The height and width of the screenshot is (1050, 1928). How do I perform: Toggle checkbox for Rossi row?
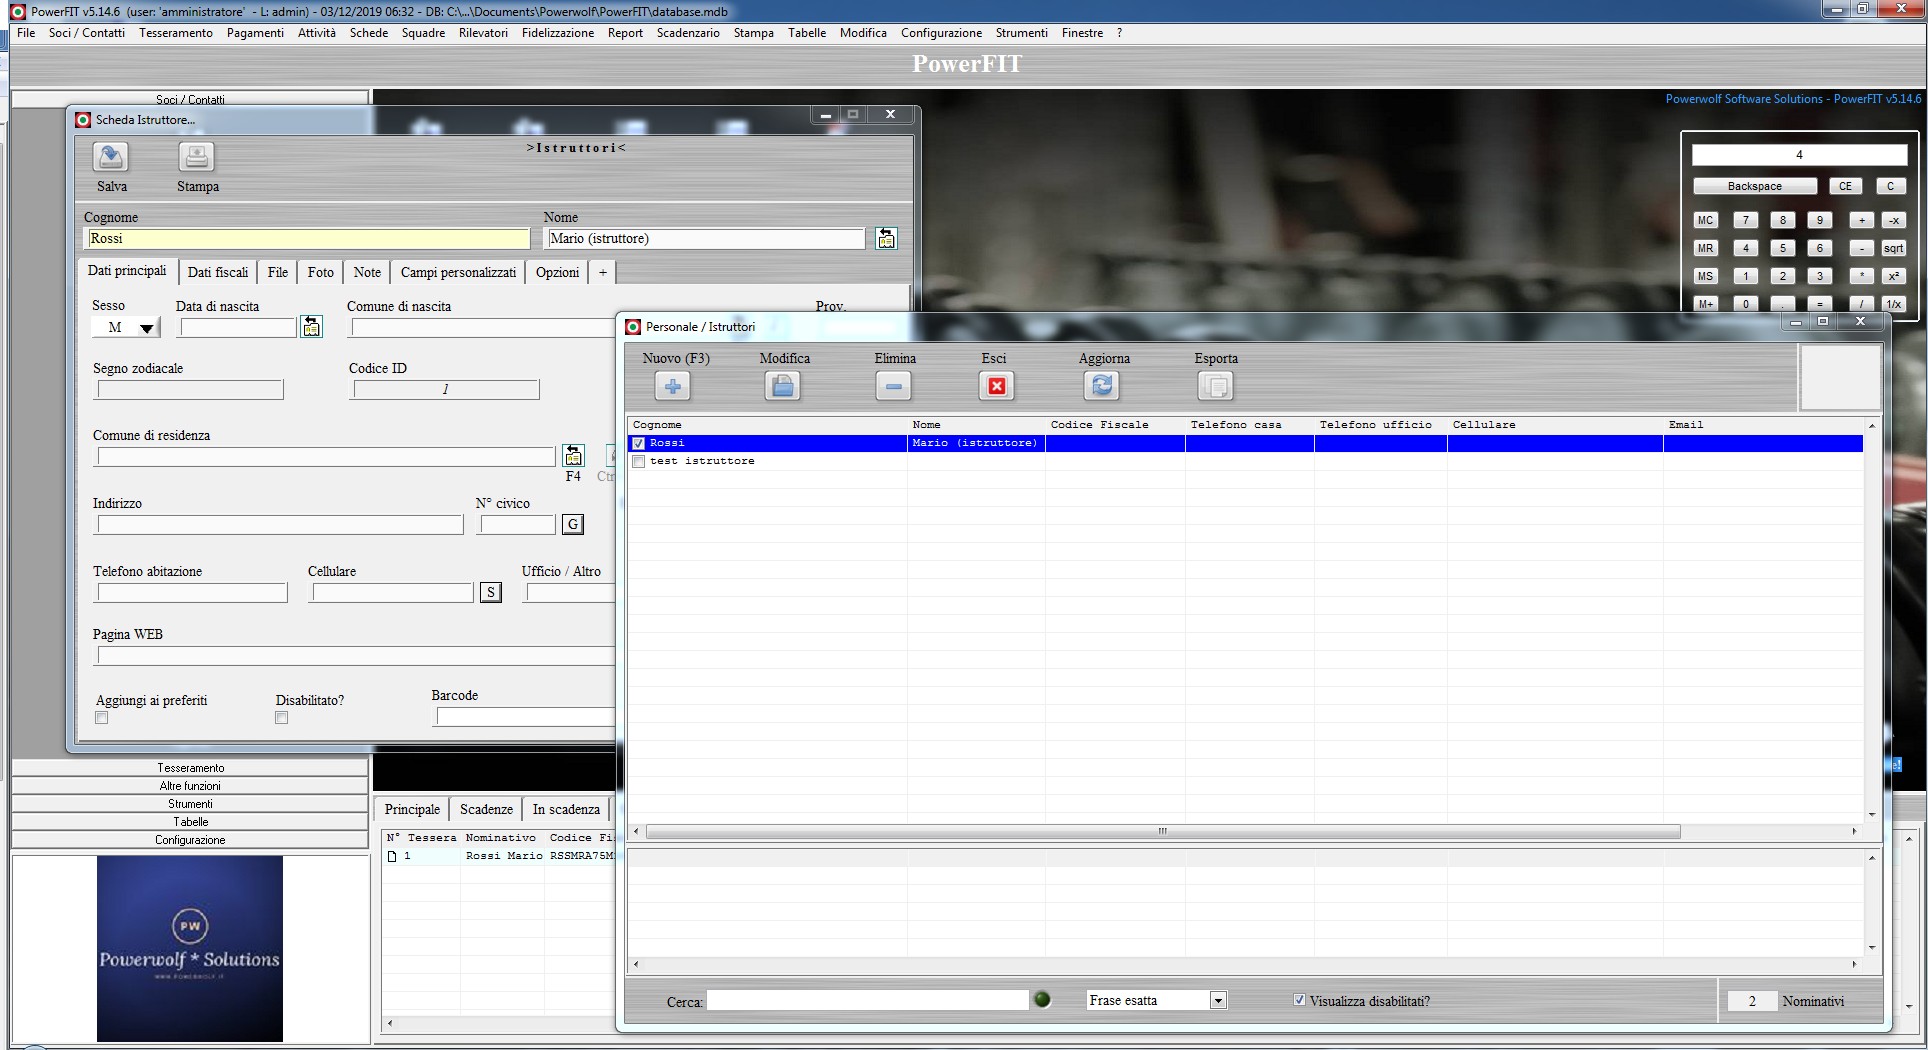pyautogui.click(x=638, y=443)
